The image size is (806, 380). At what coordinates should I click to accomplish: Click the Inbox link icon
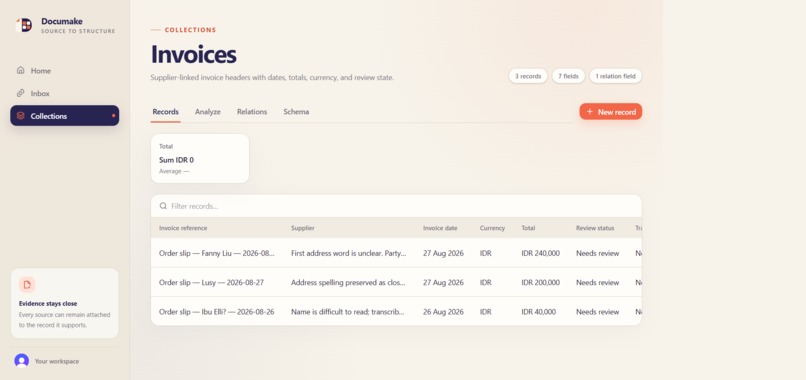click(x=21, y=93)
